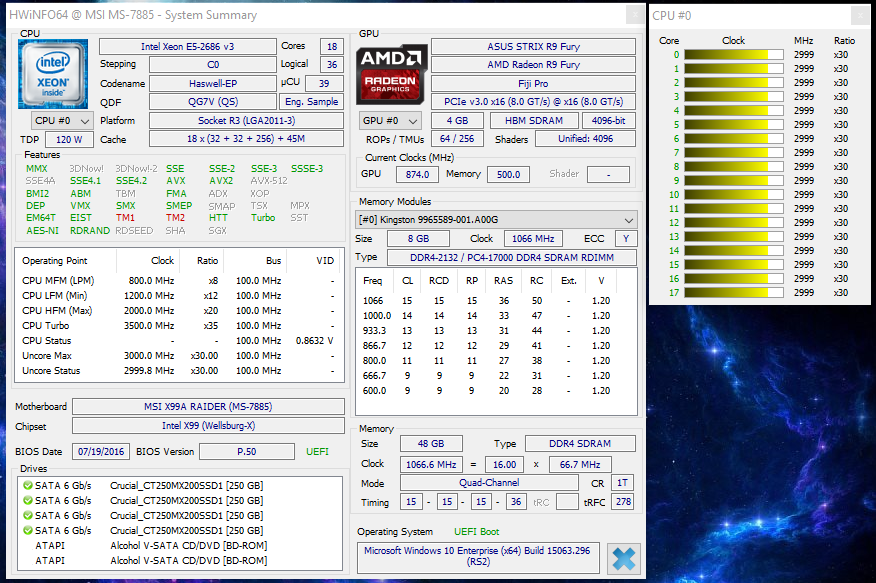Click the green UEFI label beside BIOS Version

317,451
